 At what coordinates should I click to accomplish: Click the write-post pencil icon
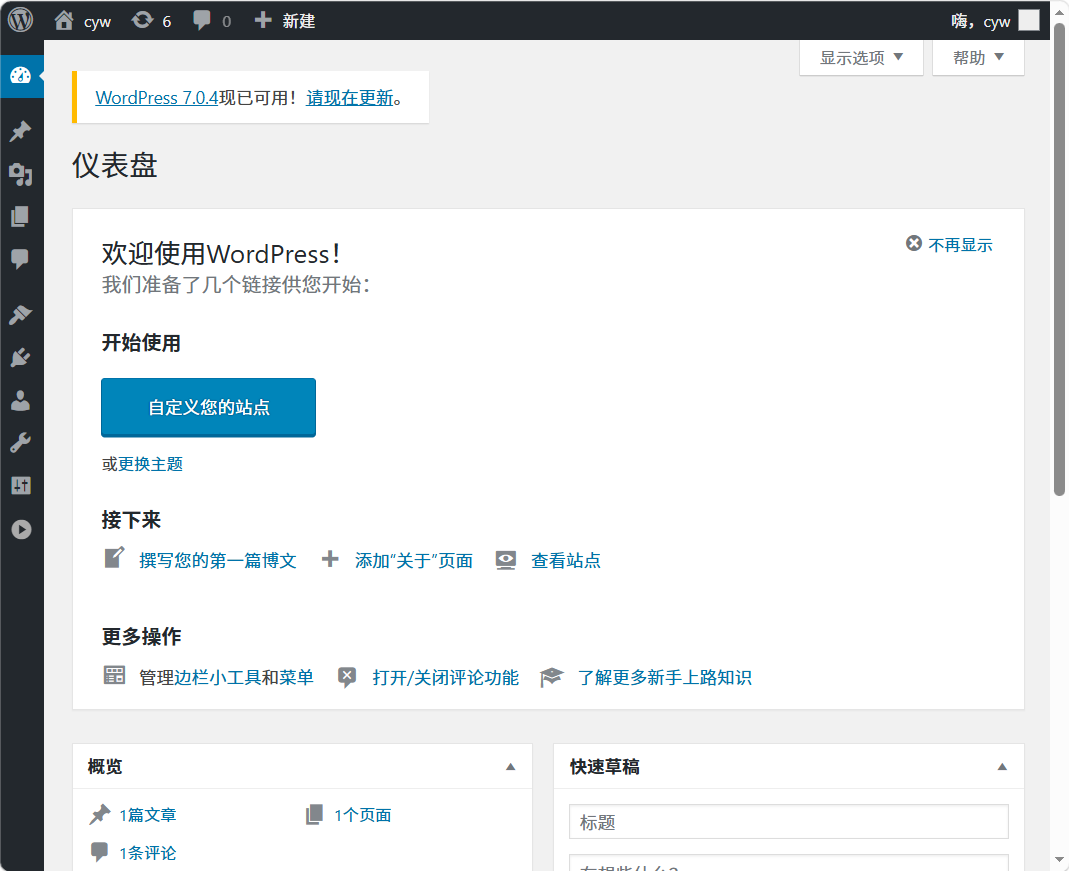tap(114, 557)
